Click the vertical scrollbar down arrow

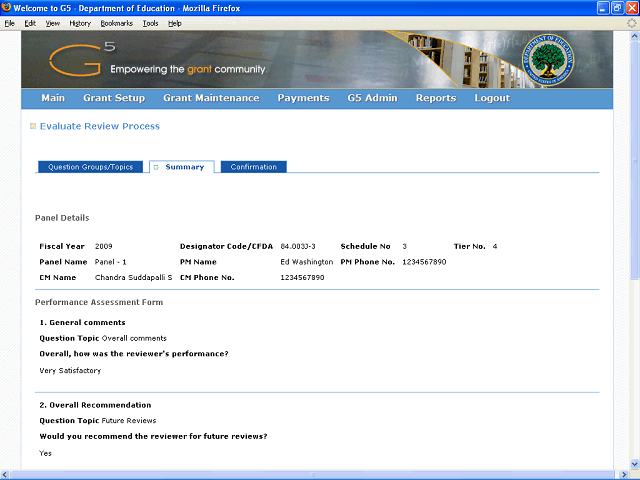click(634, 464)
